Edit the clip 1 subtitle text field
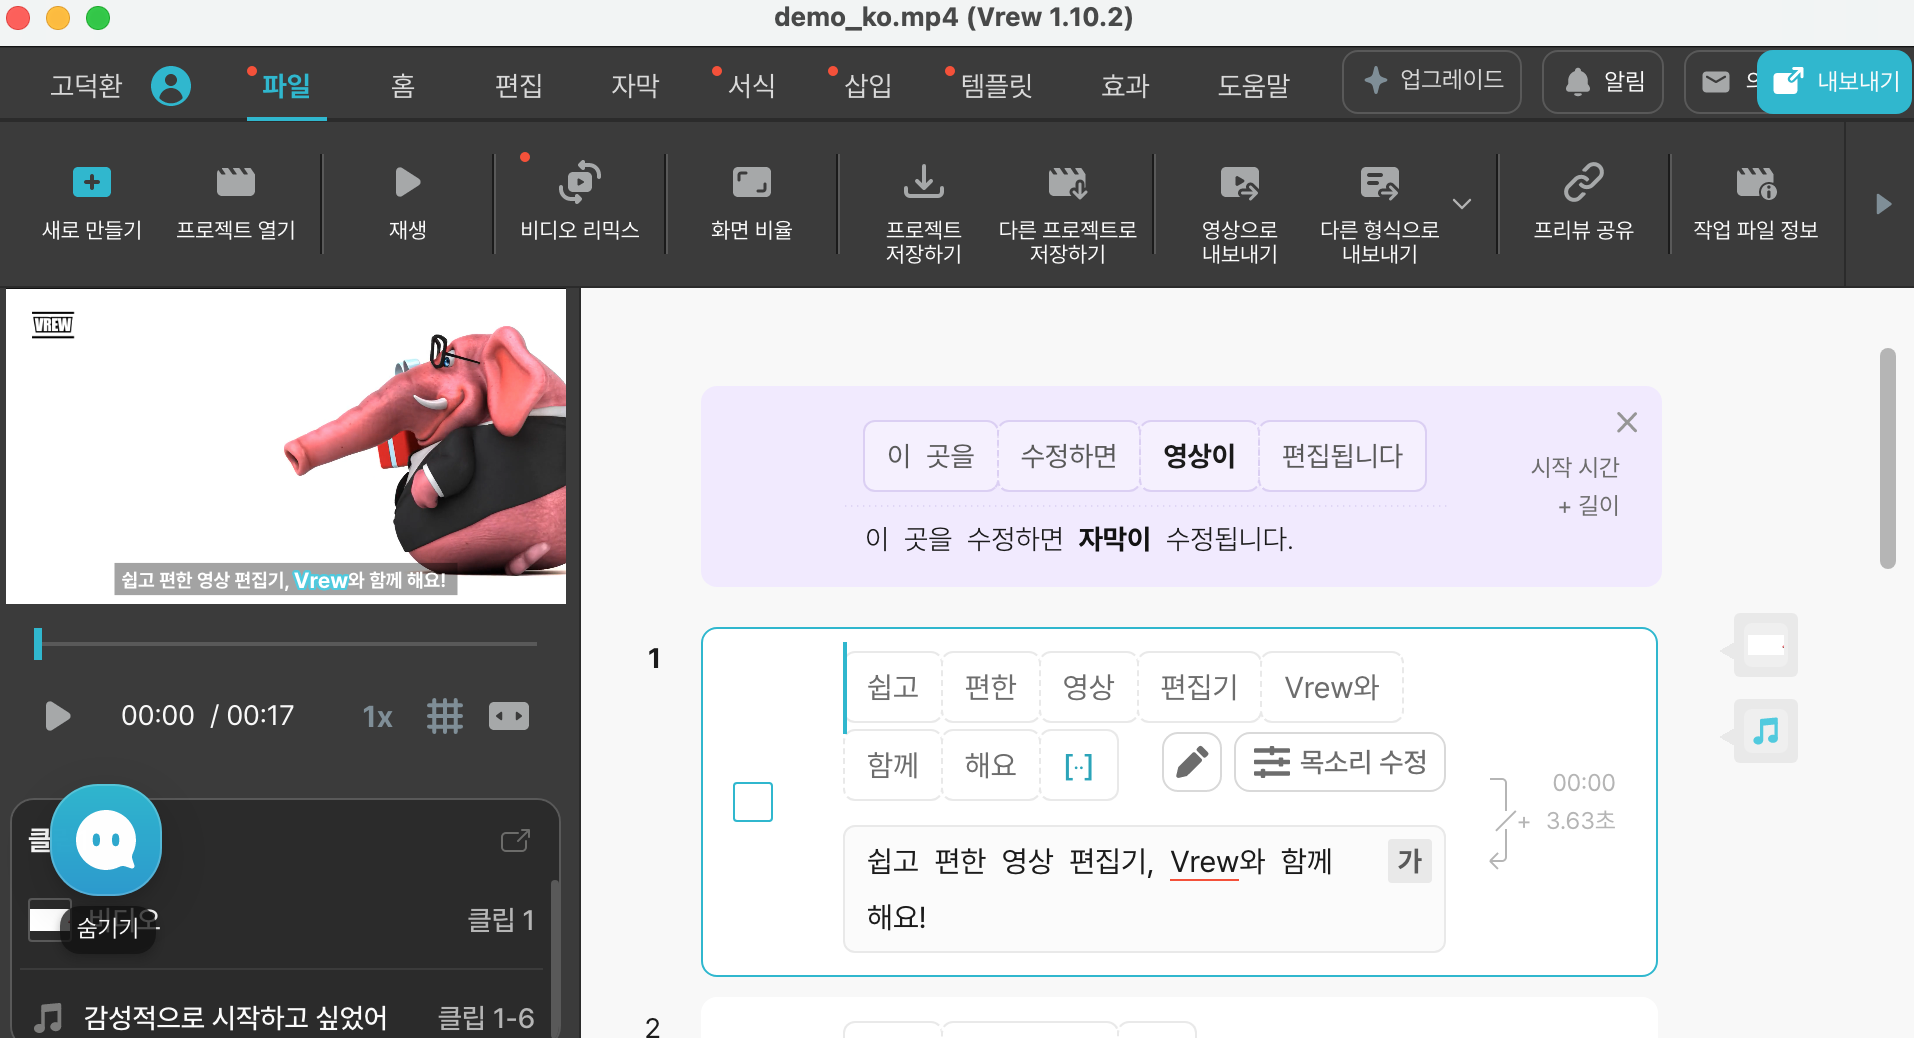The width and height of the screenshot is (1914, 1038). tap(1144, 889)
